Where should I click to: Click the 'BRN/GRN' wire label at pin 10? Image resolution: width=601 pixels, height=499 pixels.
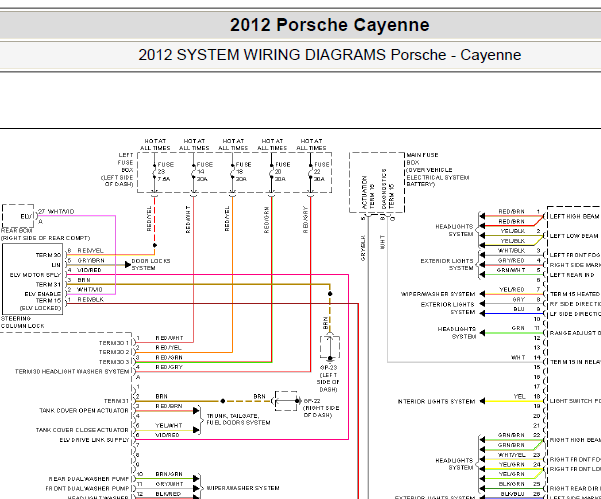click(x=169, y=474)
